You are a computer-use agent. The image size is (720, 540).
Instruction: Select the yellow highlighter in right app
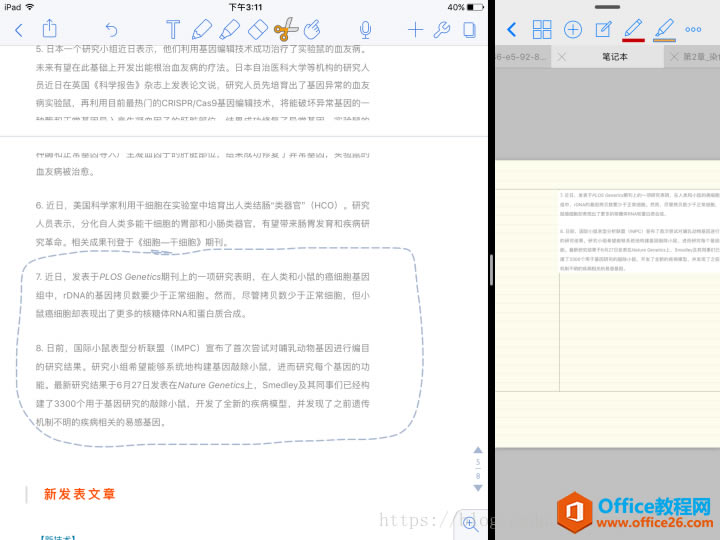pyautogui.click(x=664, y=30)
